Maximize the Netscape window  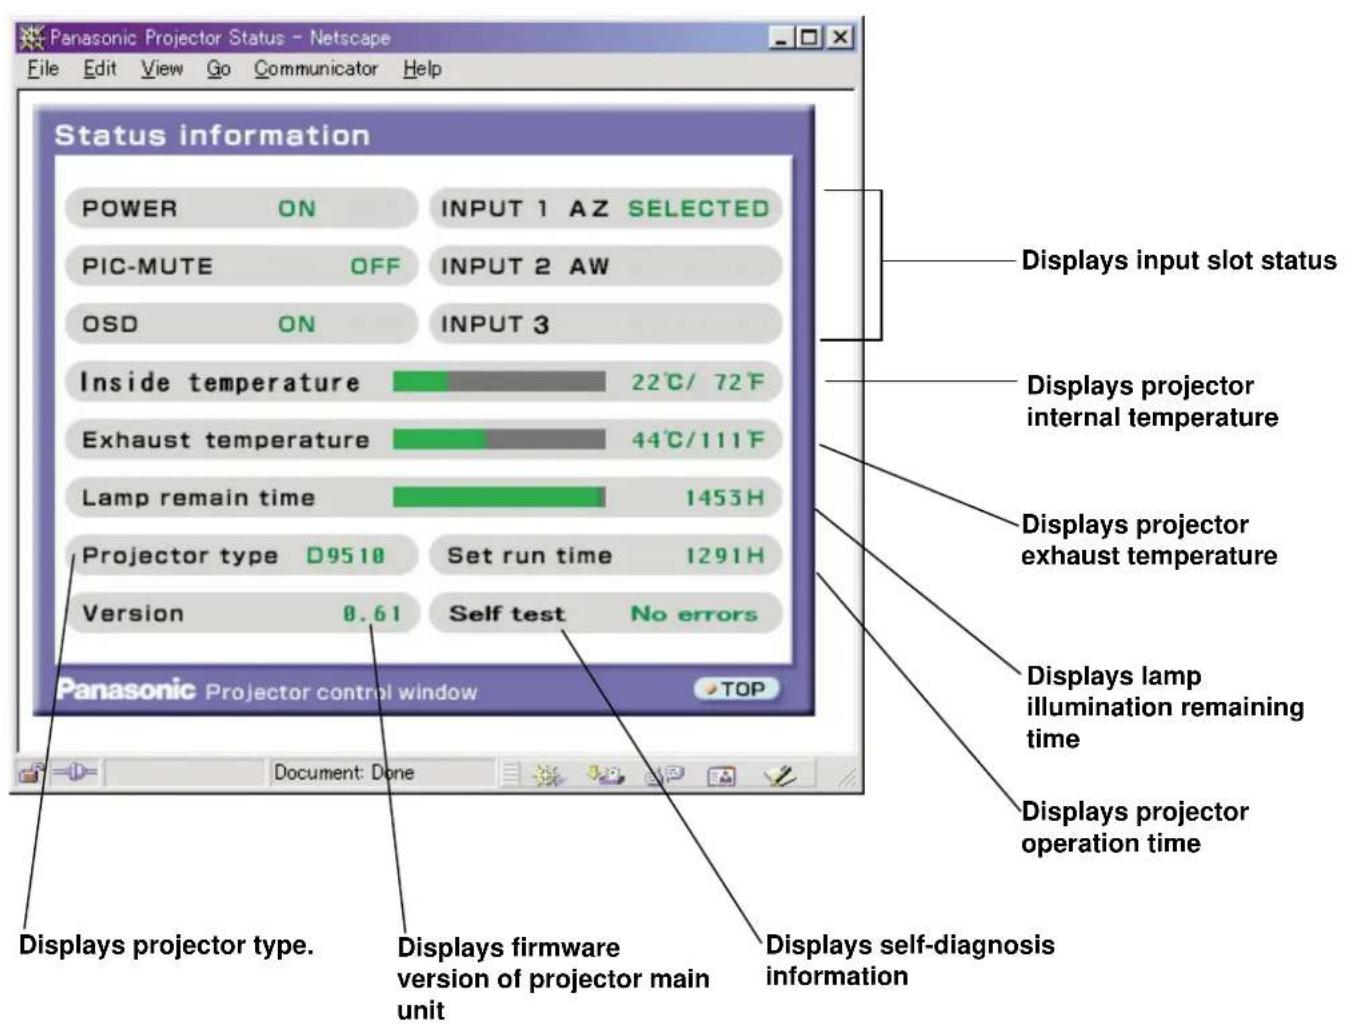click(x=809, y=38)
